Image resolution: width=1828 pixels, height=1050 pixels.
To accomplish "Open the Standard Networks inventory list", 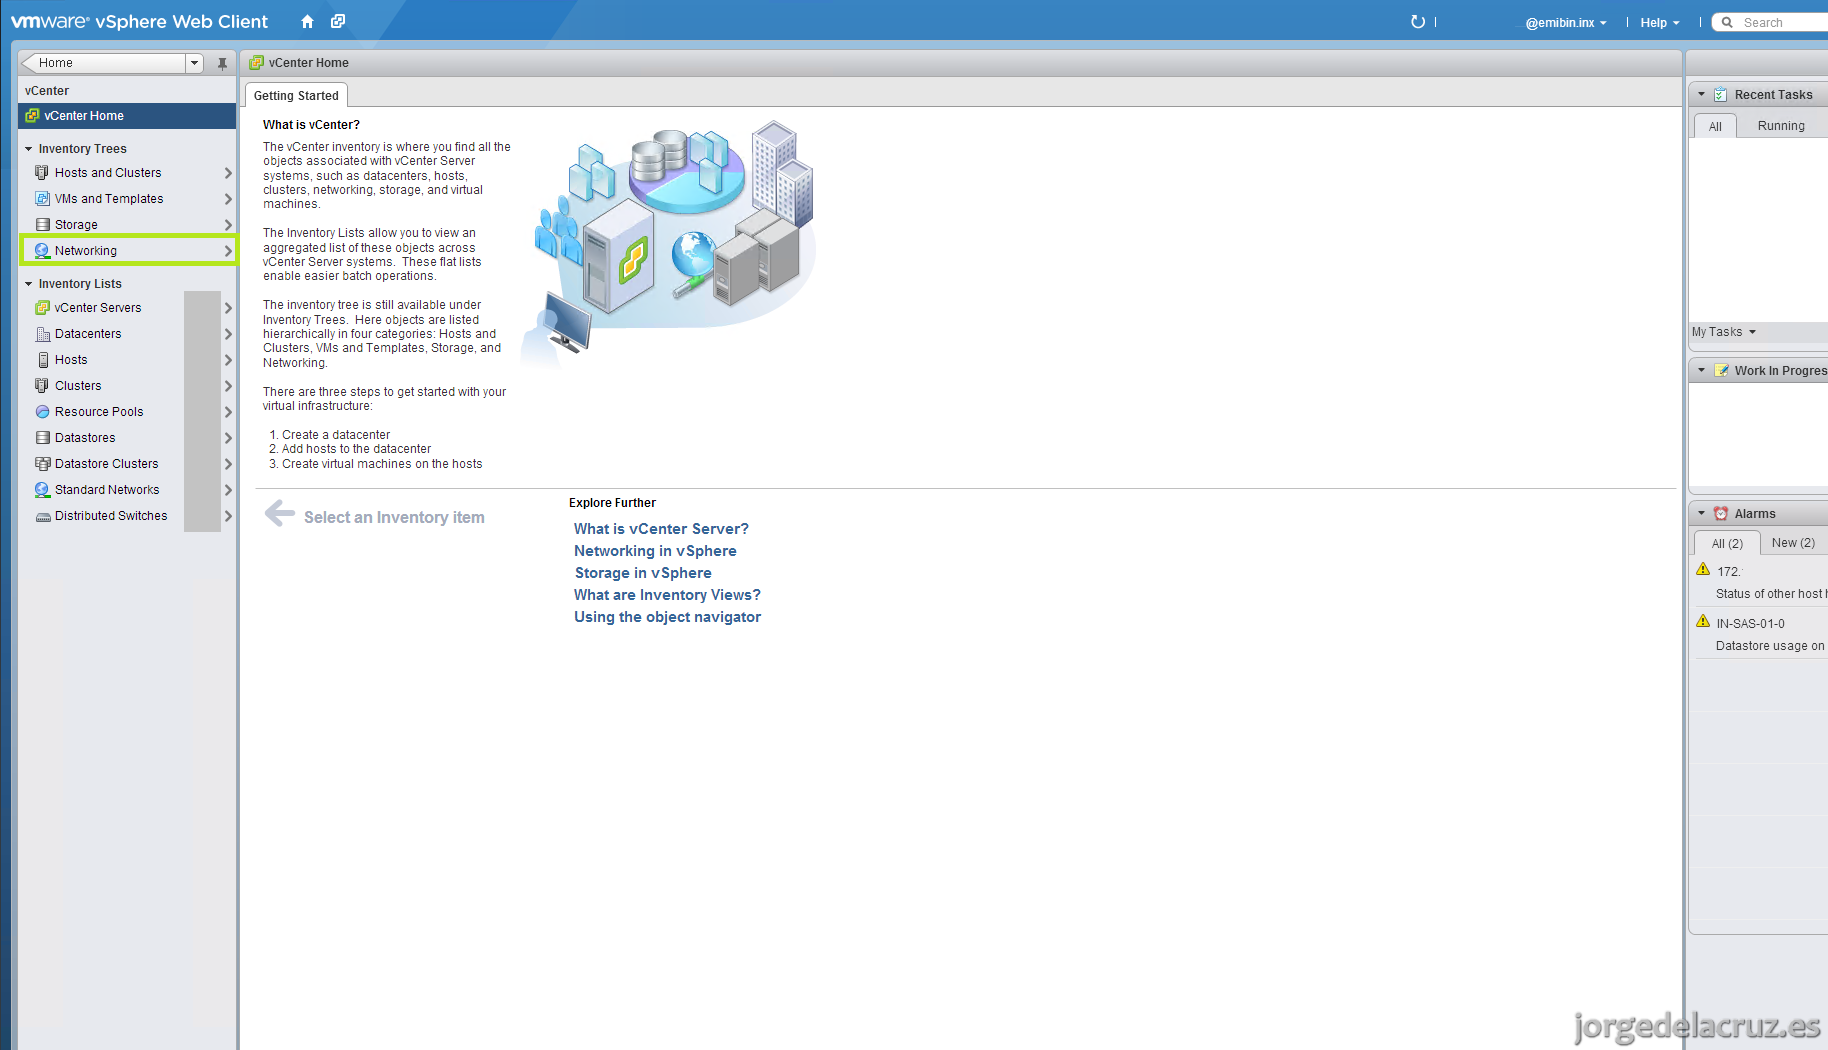I will (x=127, y=490).
